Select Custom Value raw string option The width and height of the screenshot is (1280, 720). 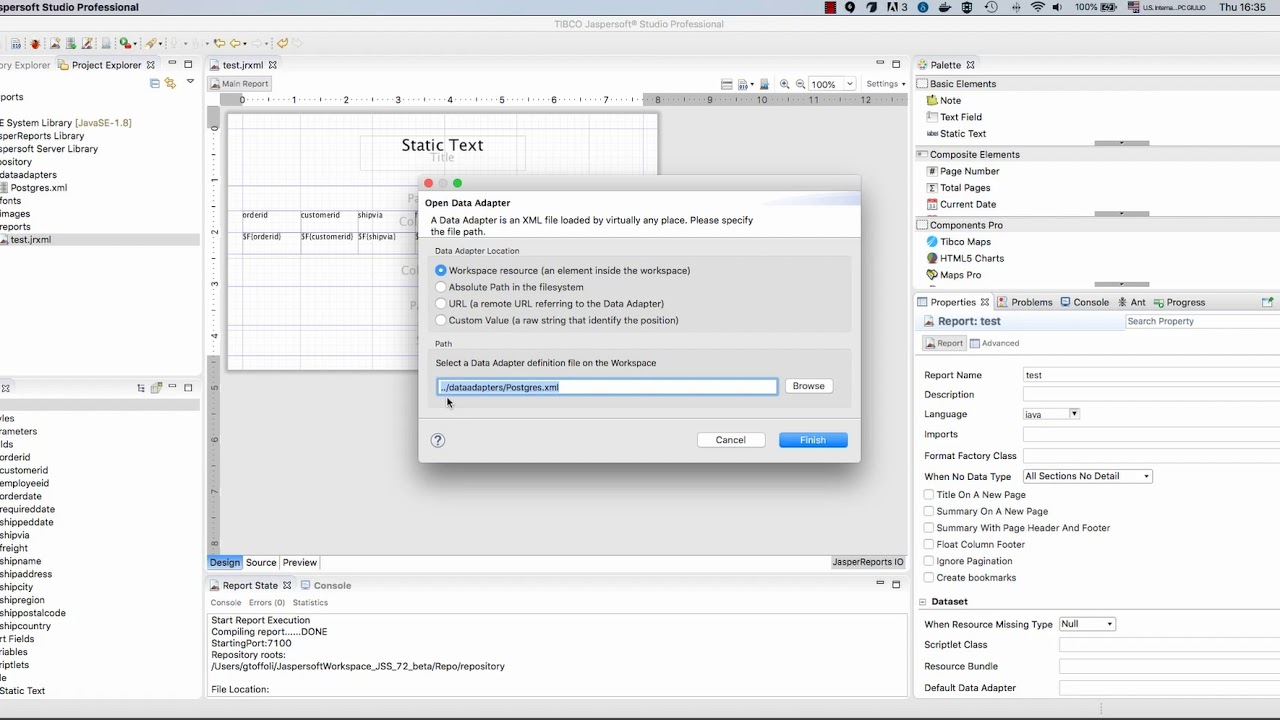pyautogui.click(x=441, y=320)
